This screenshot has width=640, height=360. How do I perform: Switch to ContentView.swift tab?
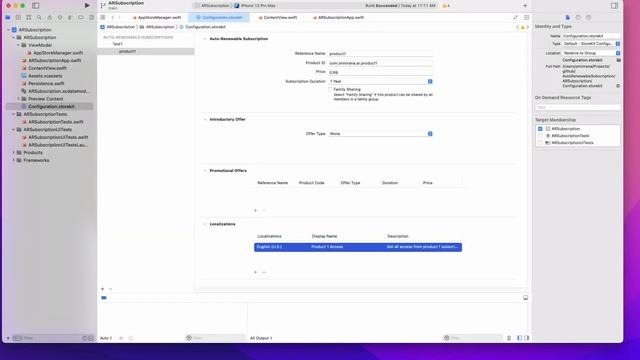(x=278, y=18)
